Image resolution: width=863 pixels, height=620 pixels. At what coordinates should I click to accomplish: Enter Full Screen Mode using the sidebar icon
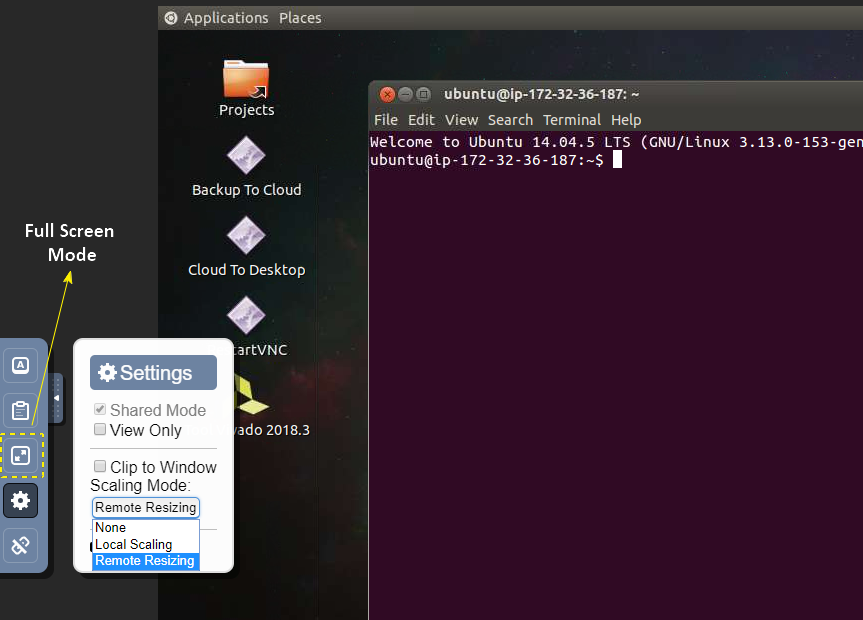(20, 455)
